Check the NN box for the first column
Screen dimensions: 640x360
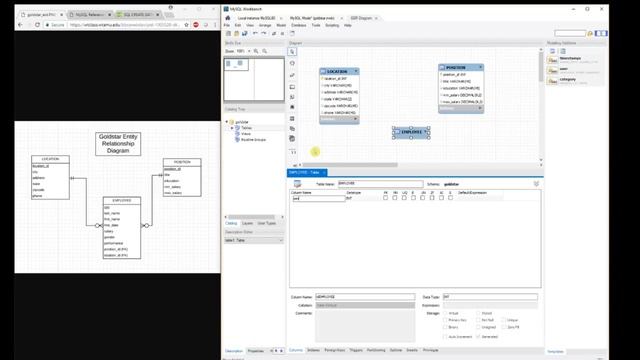pyautogui.click(x=395, y=198)
